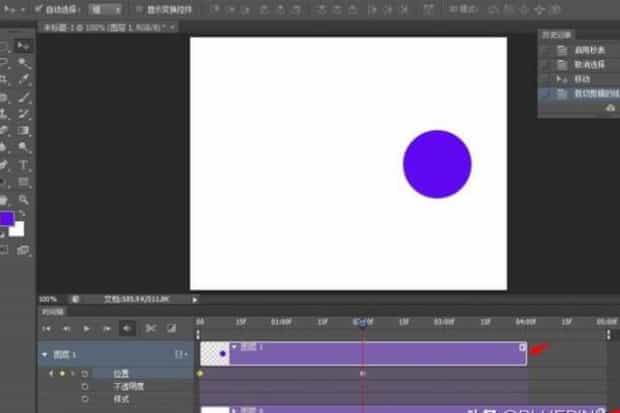Image resolution: width=620 pixels, height=413 pixels.
Task: Open the 图层 1 clip dropdown arrow
Action: coord(234,347)
